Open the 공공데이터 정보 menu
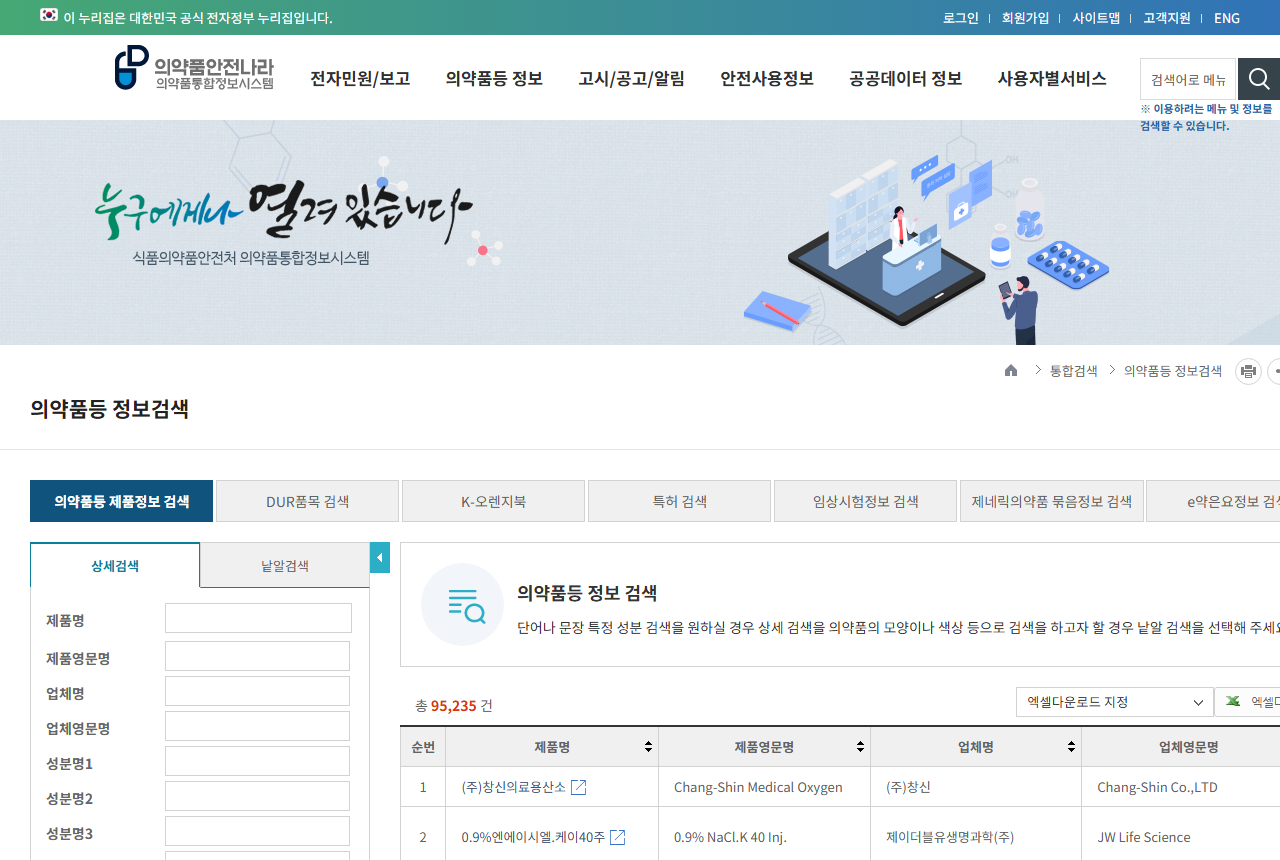The image size is (1280, 860). click(x=905, y=79)
